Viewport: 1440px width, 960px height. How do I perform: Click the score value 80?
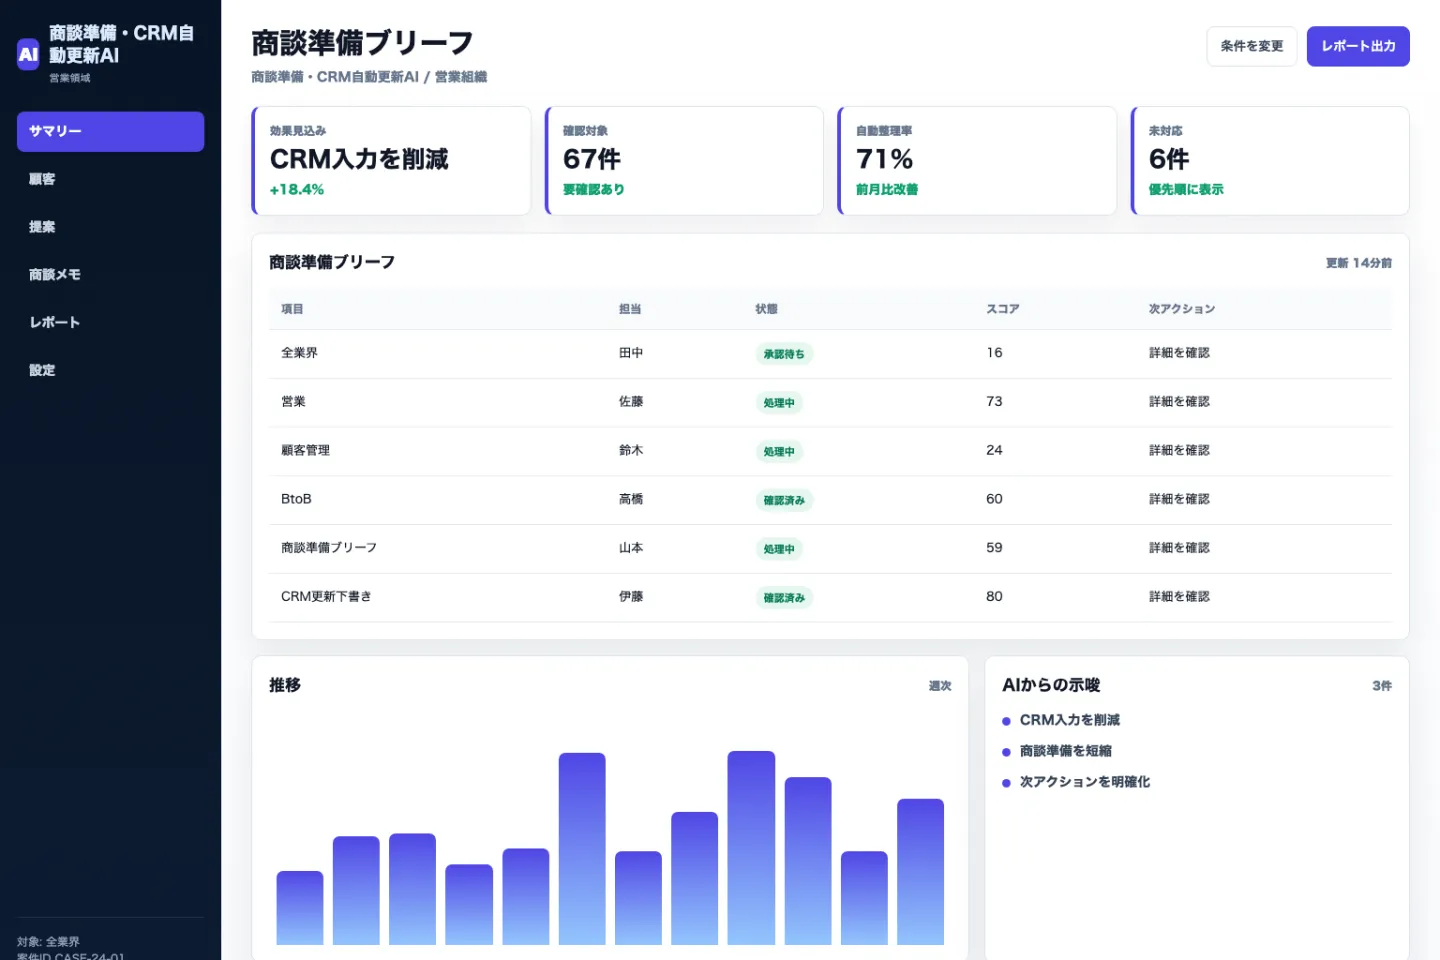click(x=994, y=597)
